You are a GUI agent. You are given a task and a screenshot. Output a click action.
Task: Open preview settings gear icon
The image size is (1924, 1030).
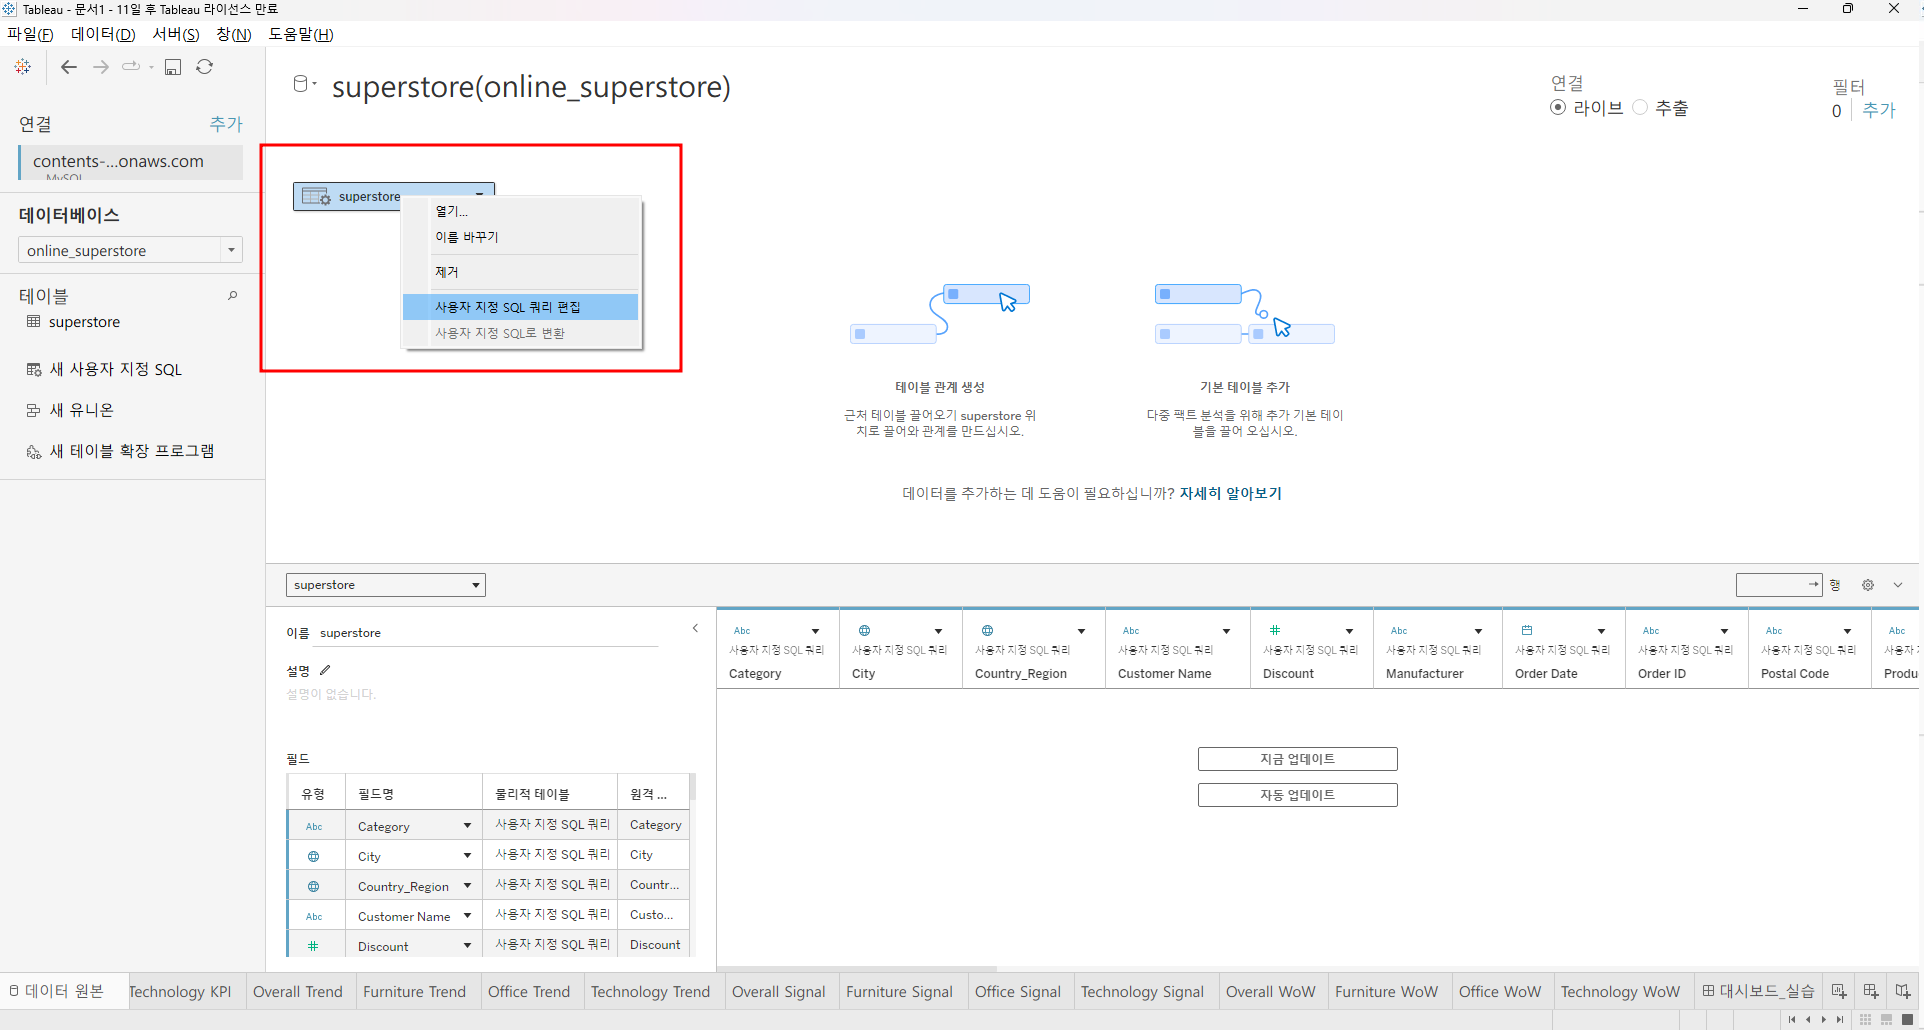1867,585
